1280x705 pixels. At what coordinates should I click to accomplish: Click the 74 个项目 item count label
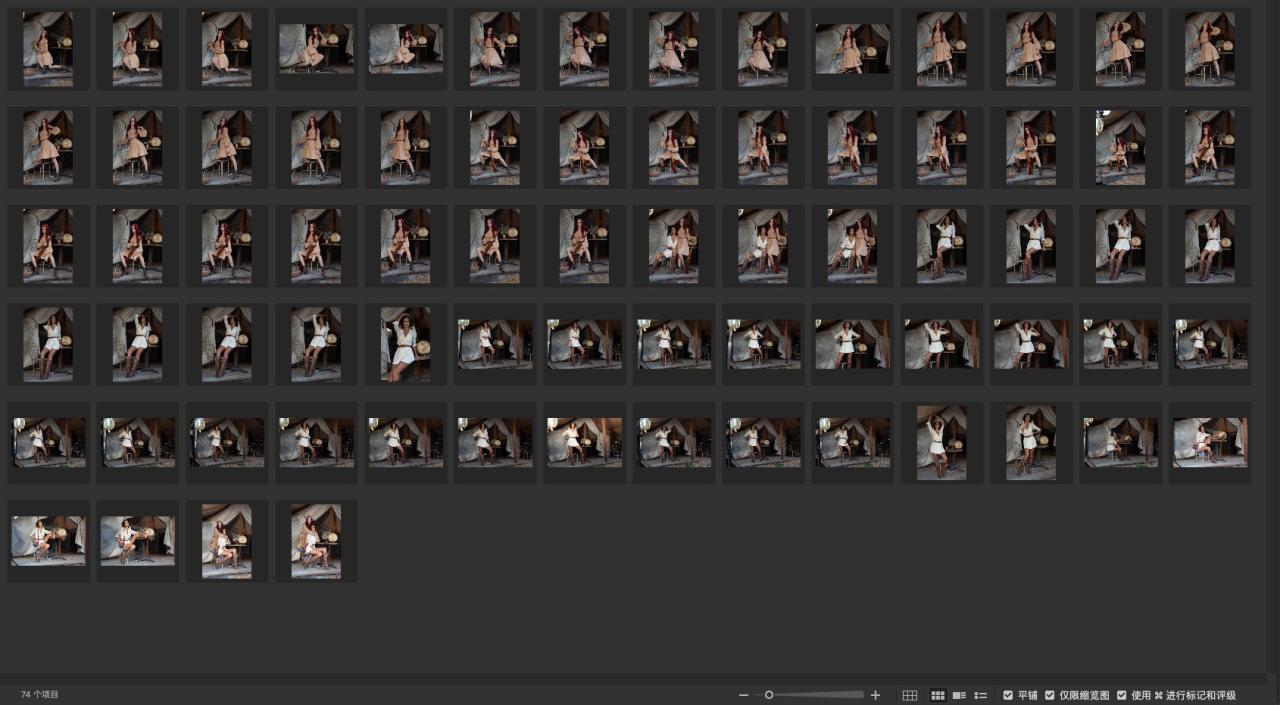point(40,694)
